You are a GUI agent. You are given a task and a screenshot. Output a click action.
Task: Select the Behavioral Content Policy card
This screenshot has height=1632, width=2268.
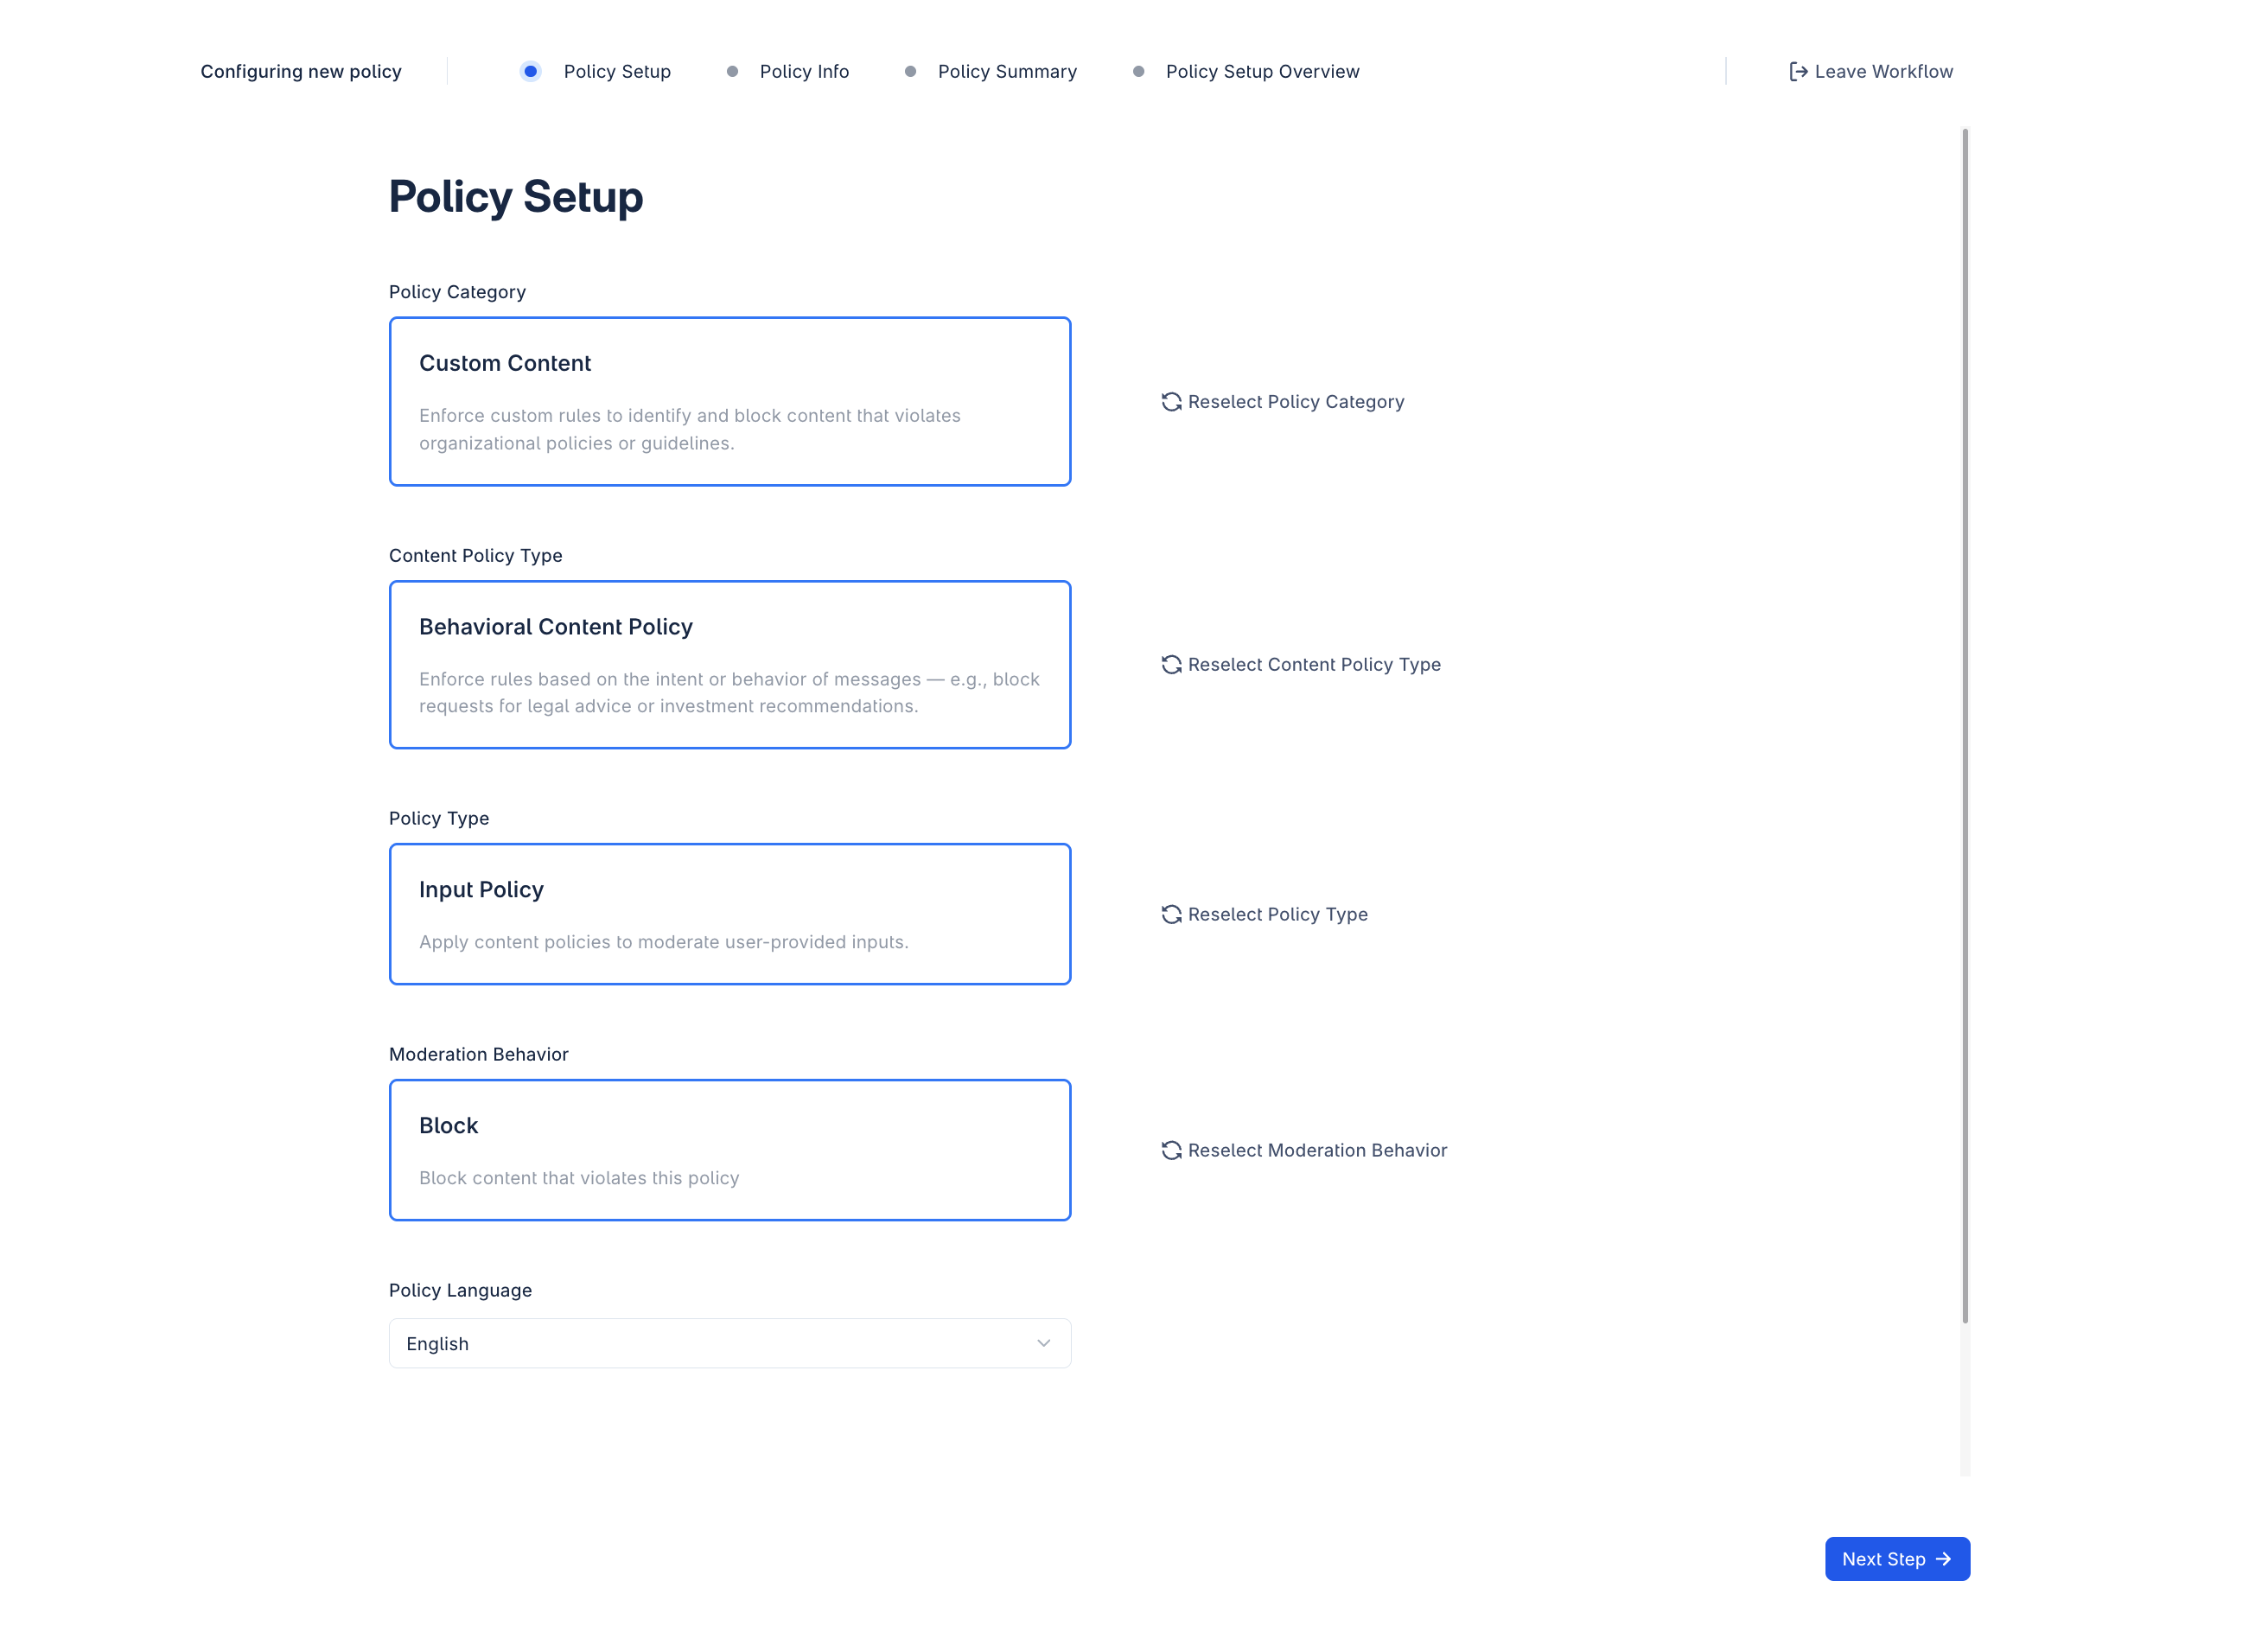click(730, 665)
